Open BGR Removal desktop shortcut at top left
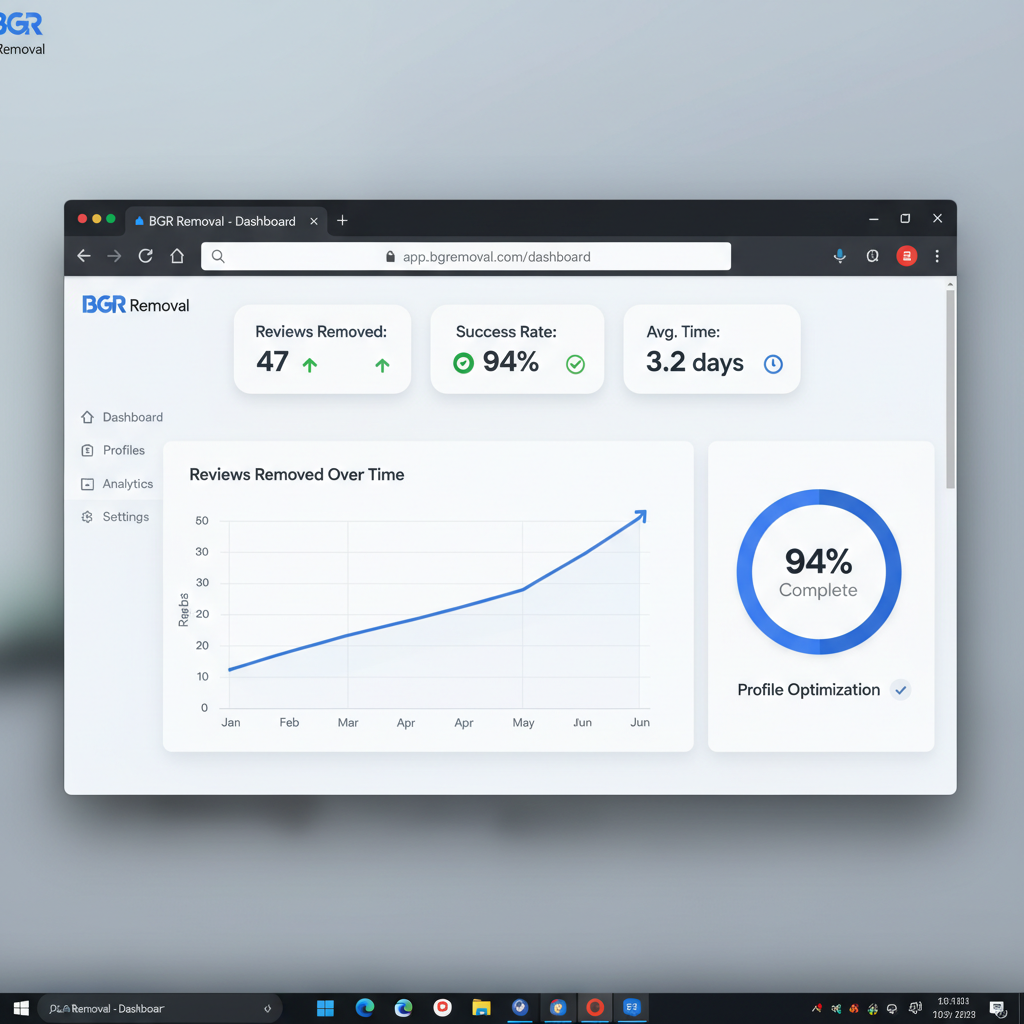The image size is (1024, 1024). [22, 33]
